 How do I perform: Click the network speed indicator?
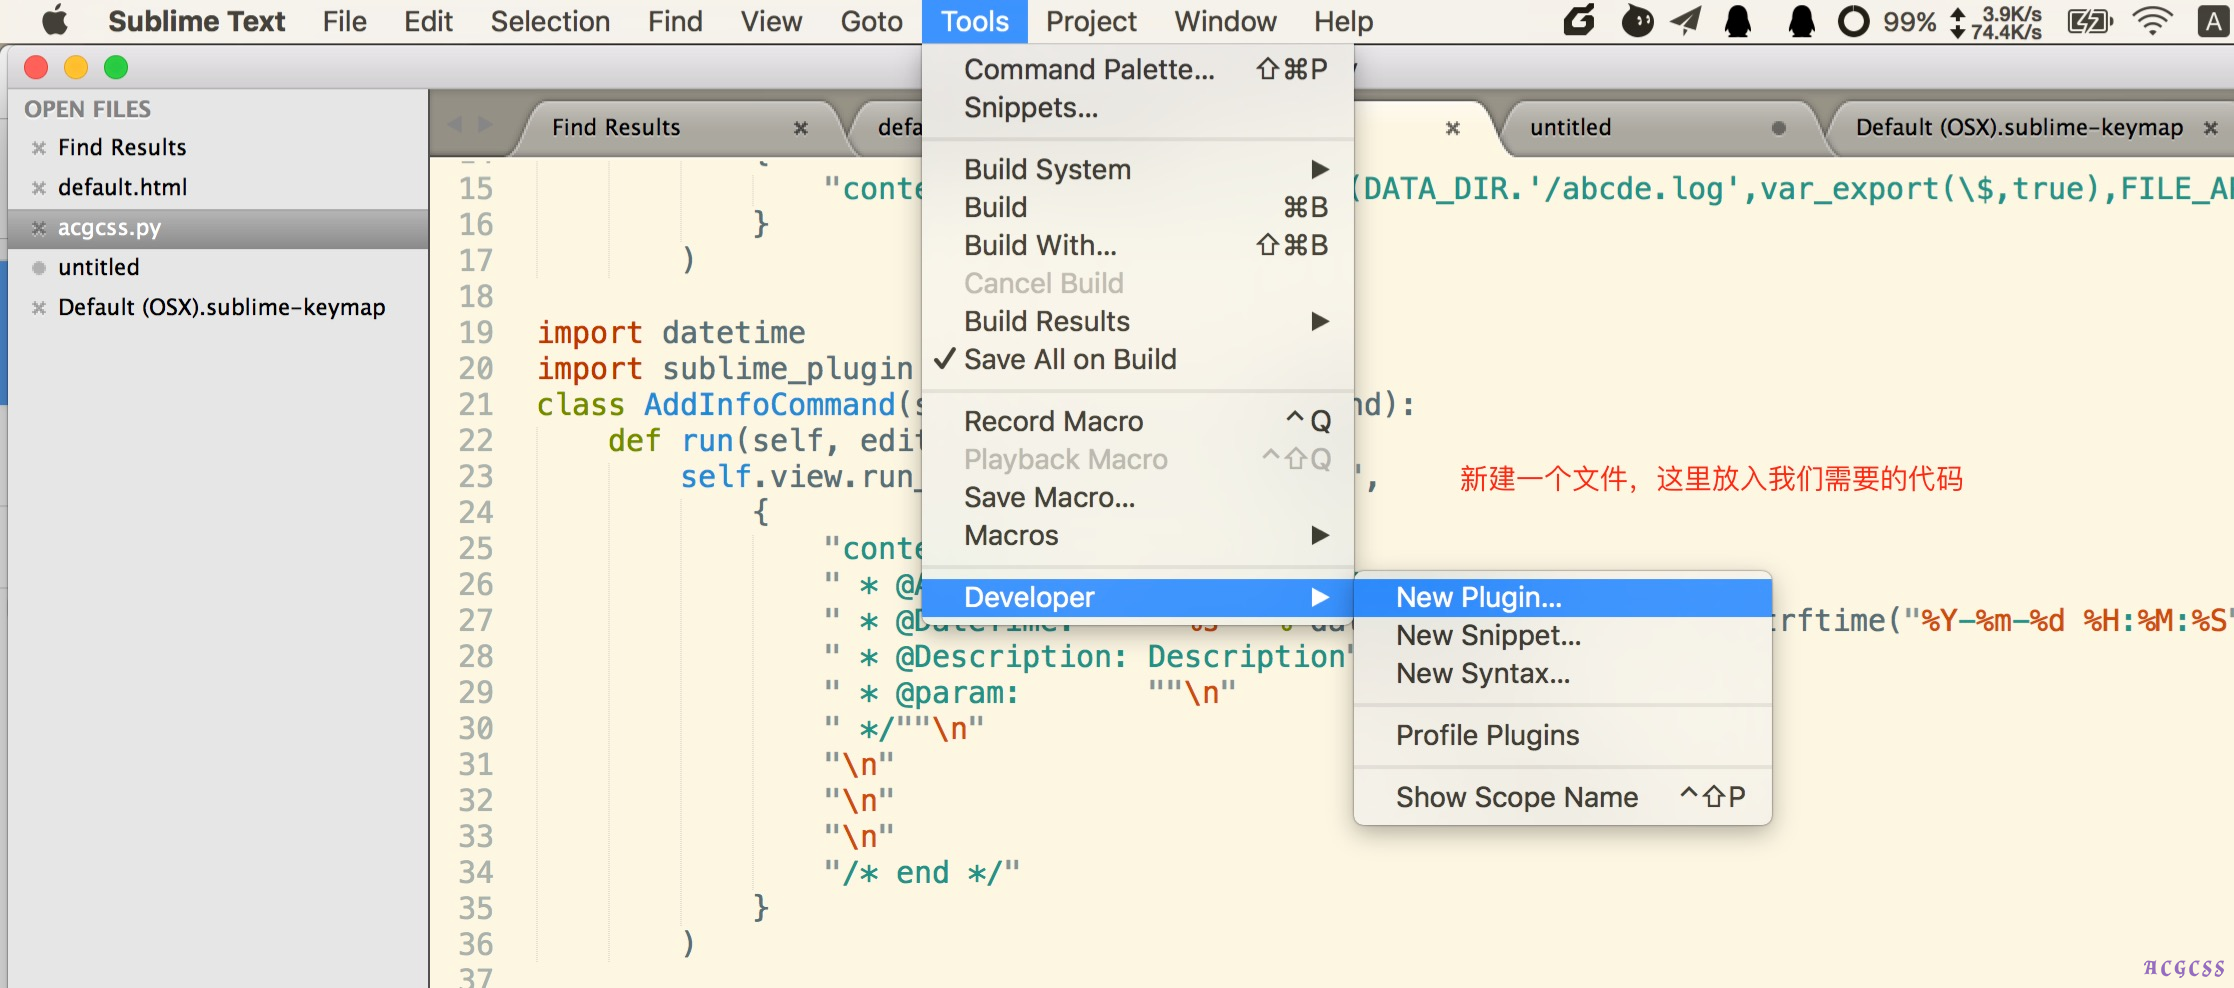[x=1996, y=22]
